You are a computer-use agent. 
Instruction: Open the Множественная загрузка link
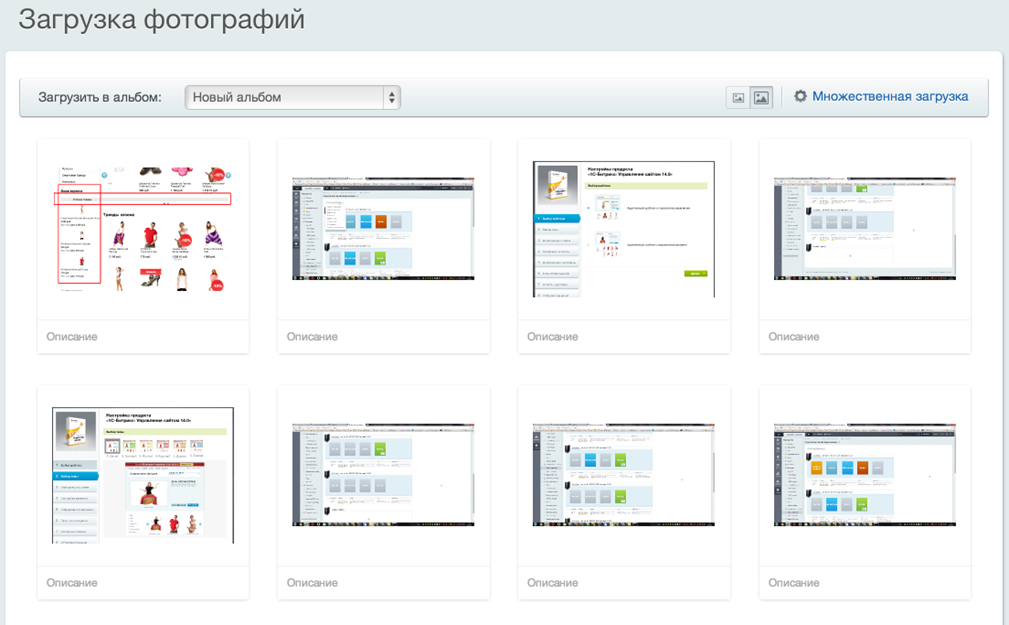coord(890,97)
